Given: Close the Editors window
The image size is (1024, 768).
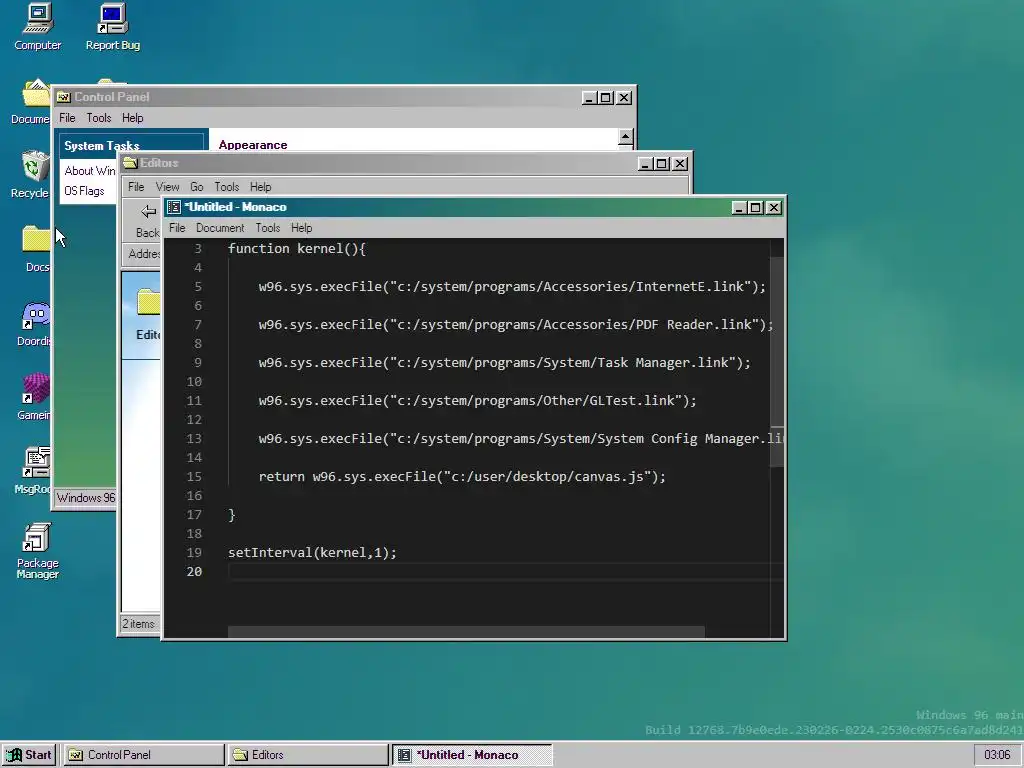Looking at the screenshot, I should pyautogui.click(x=680, y=163).
